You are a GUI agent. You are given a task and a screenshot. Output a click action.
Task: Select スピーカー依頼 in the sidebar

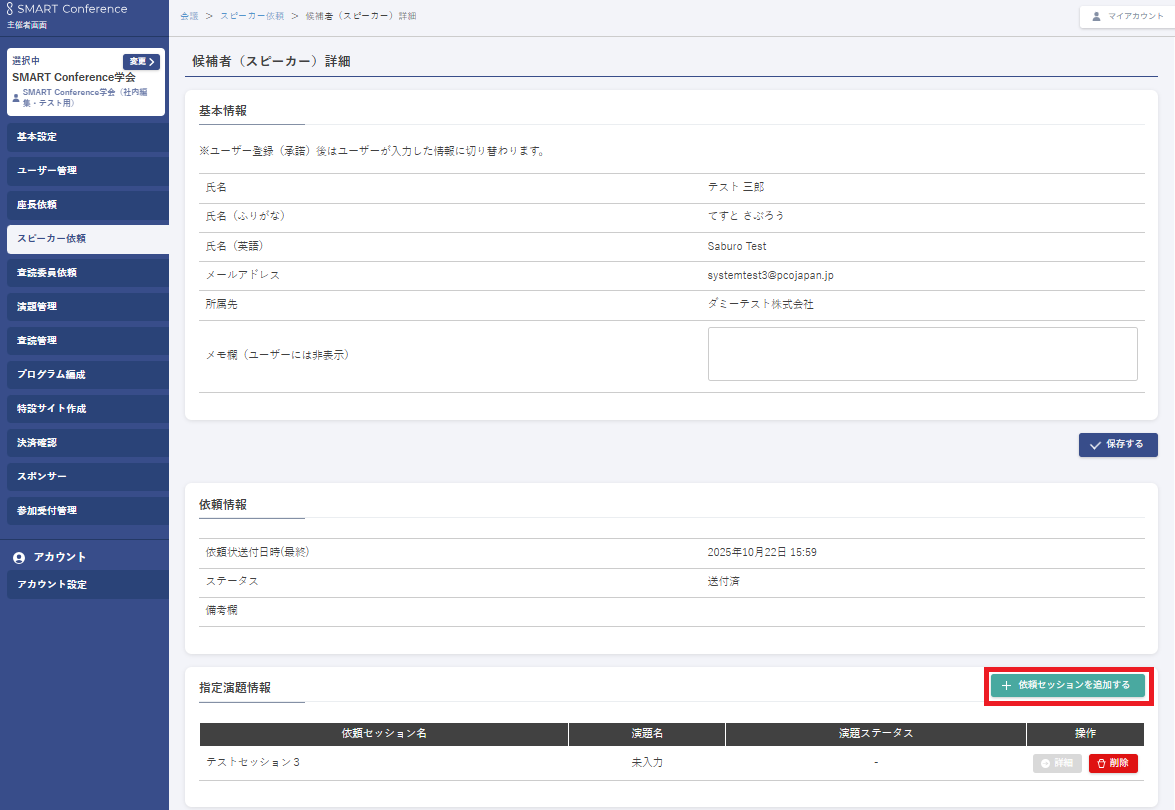pyautogui.click(x=85, y=238)
